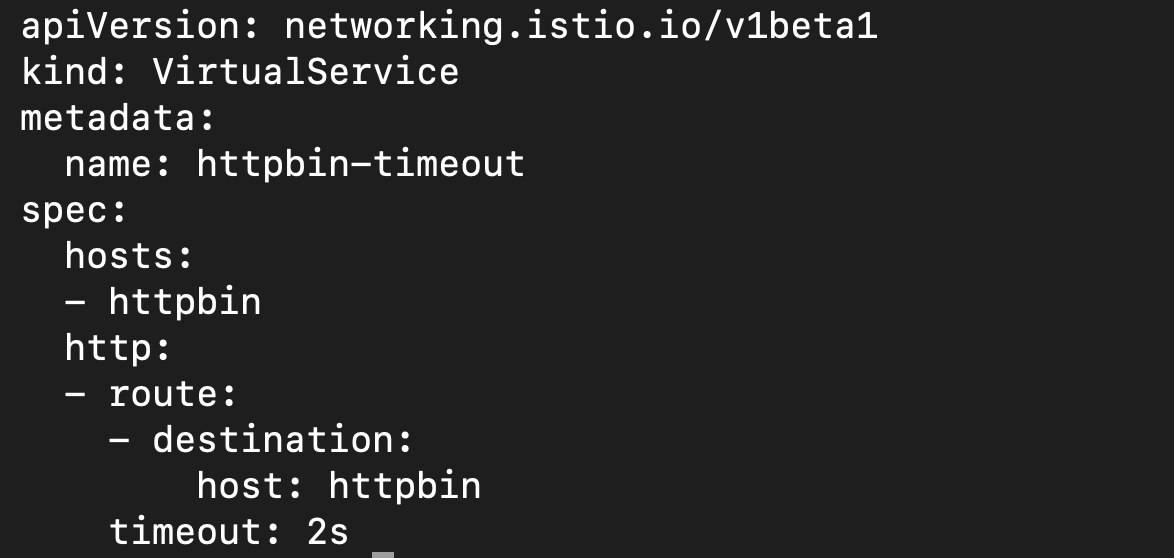The image size is (1174, 558).
Task: Click the httpbin value after host:
Action: tap(404, 485)
